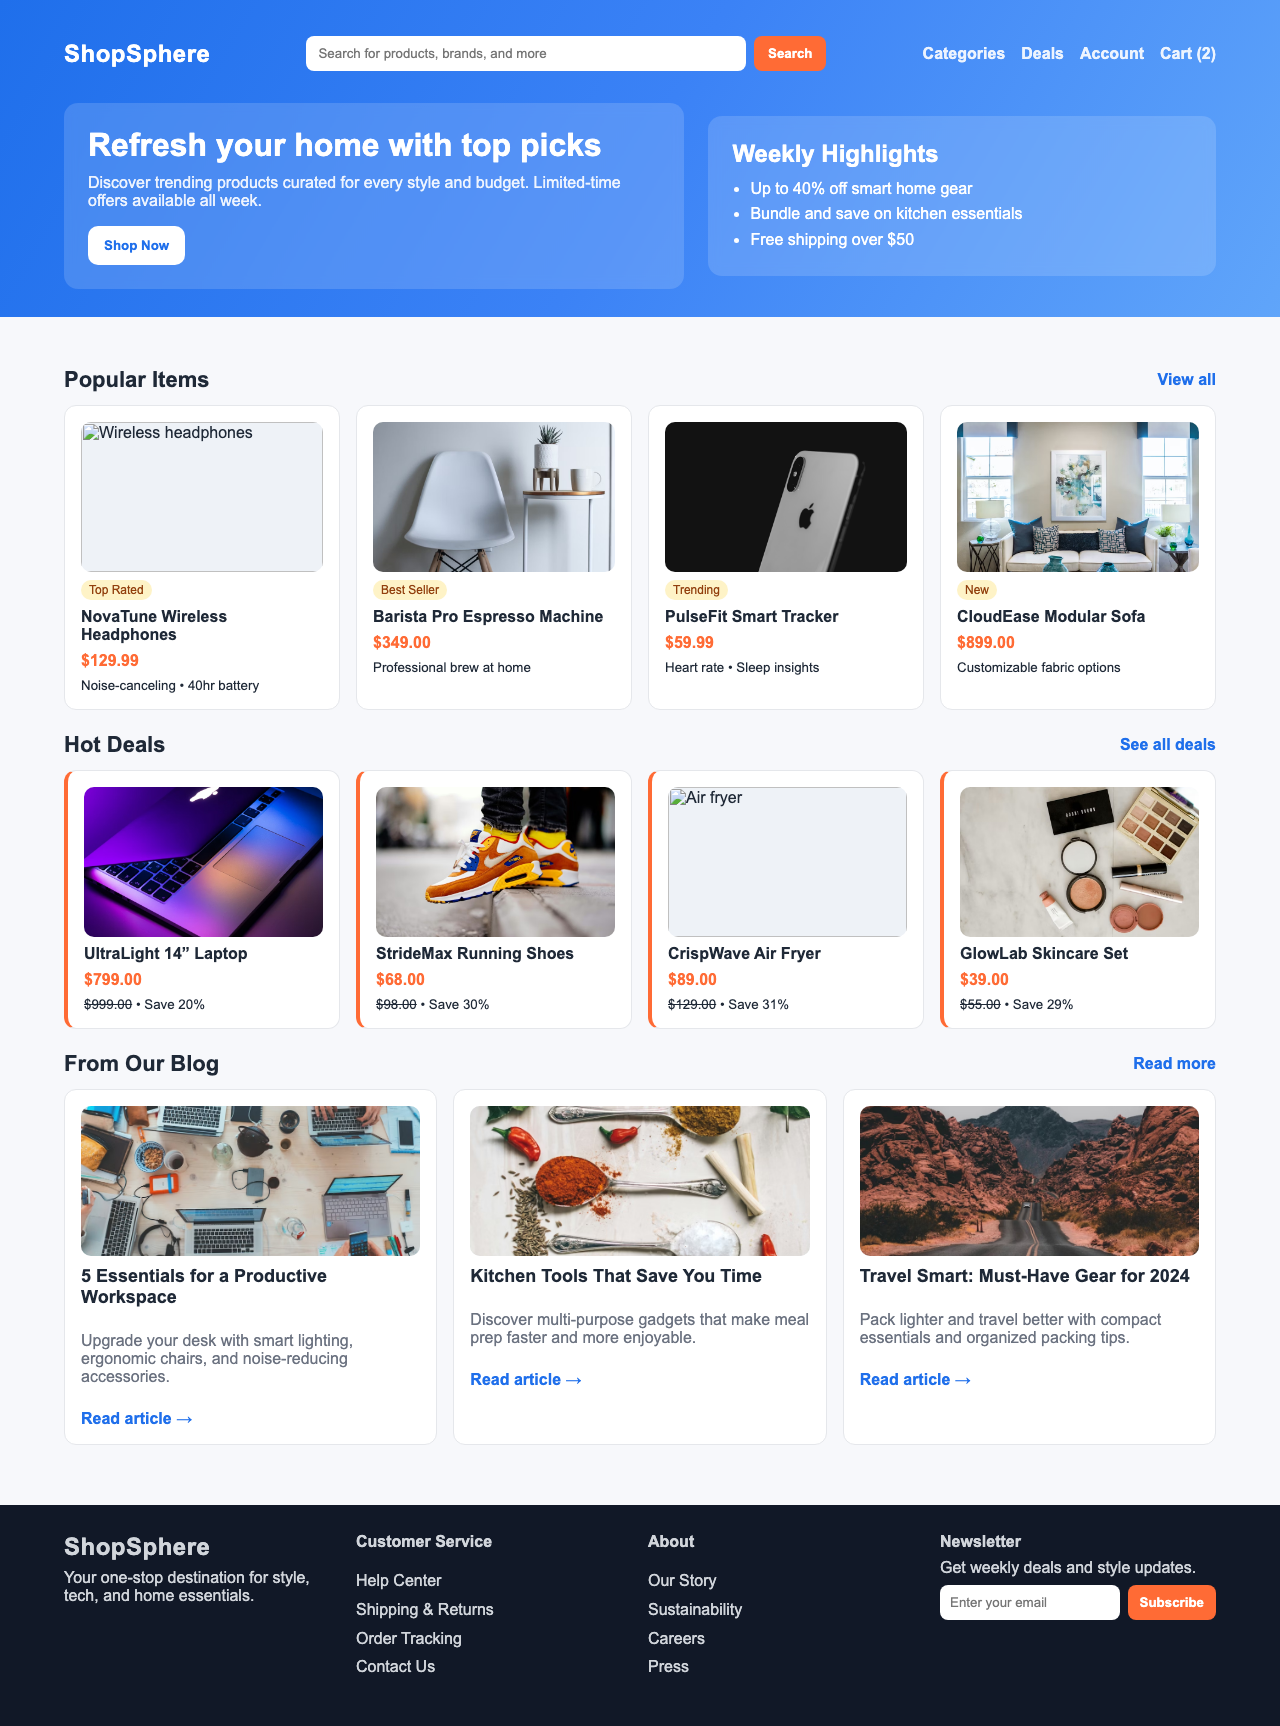Open Barista Pro Espresso Machine image
This screenshot has height=1726, width=1280.
click(494, 497)
